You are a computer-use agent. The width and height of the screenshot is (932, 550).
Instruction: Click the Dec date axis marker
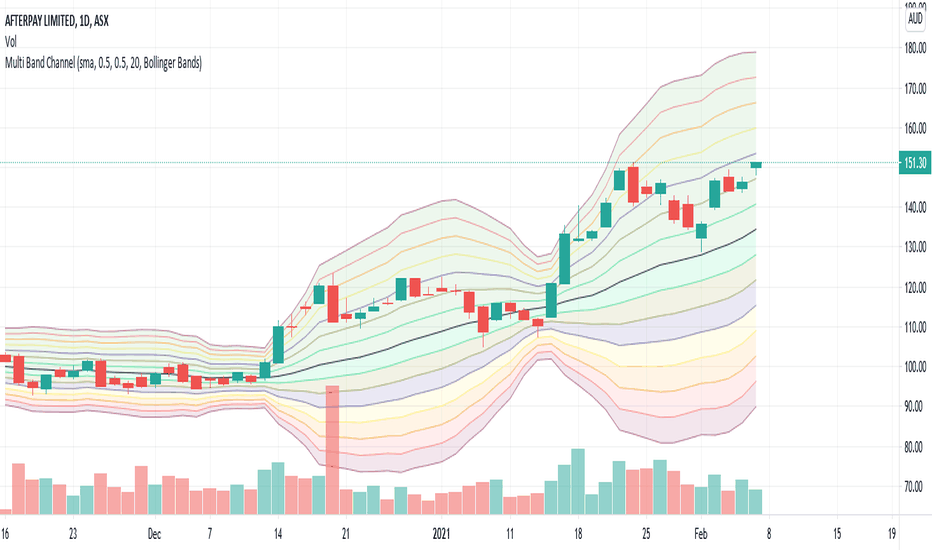(154, 533)
